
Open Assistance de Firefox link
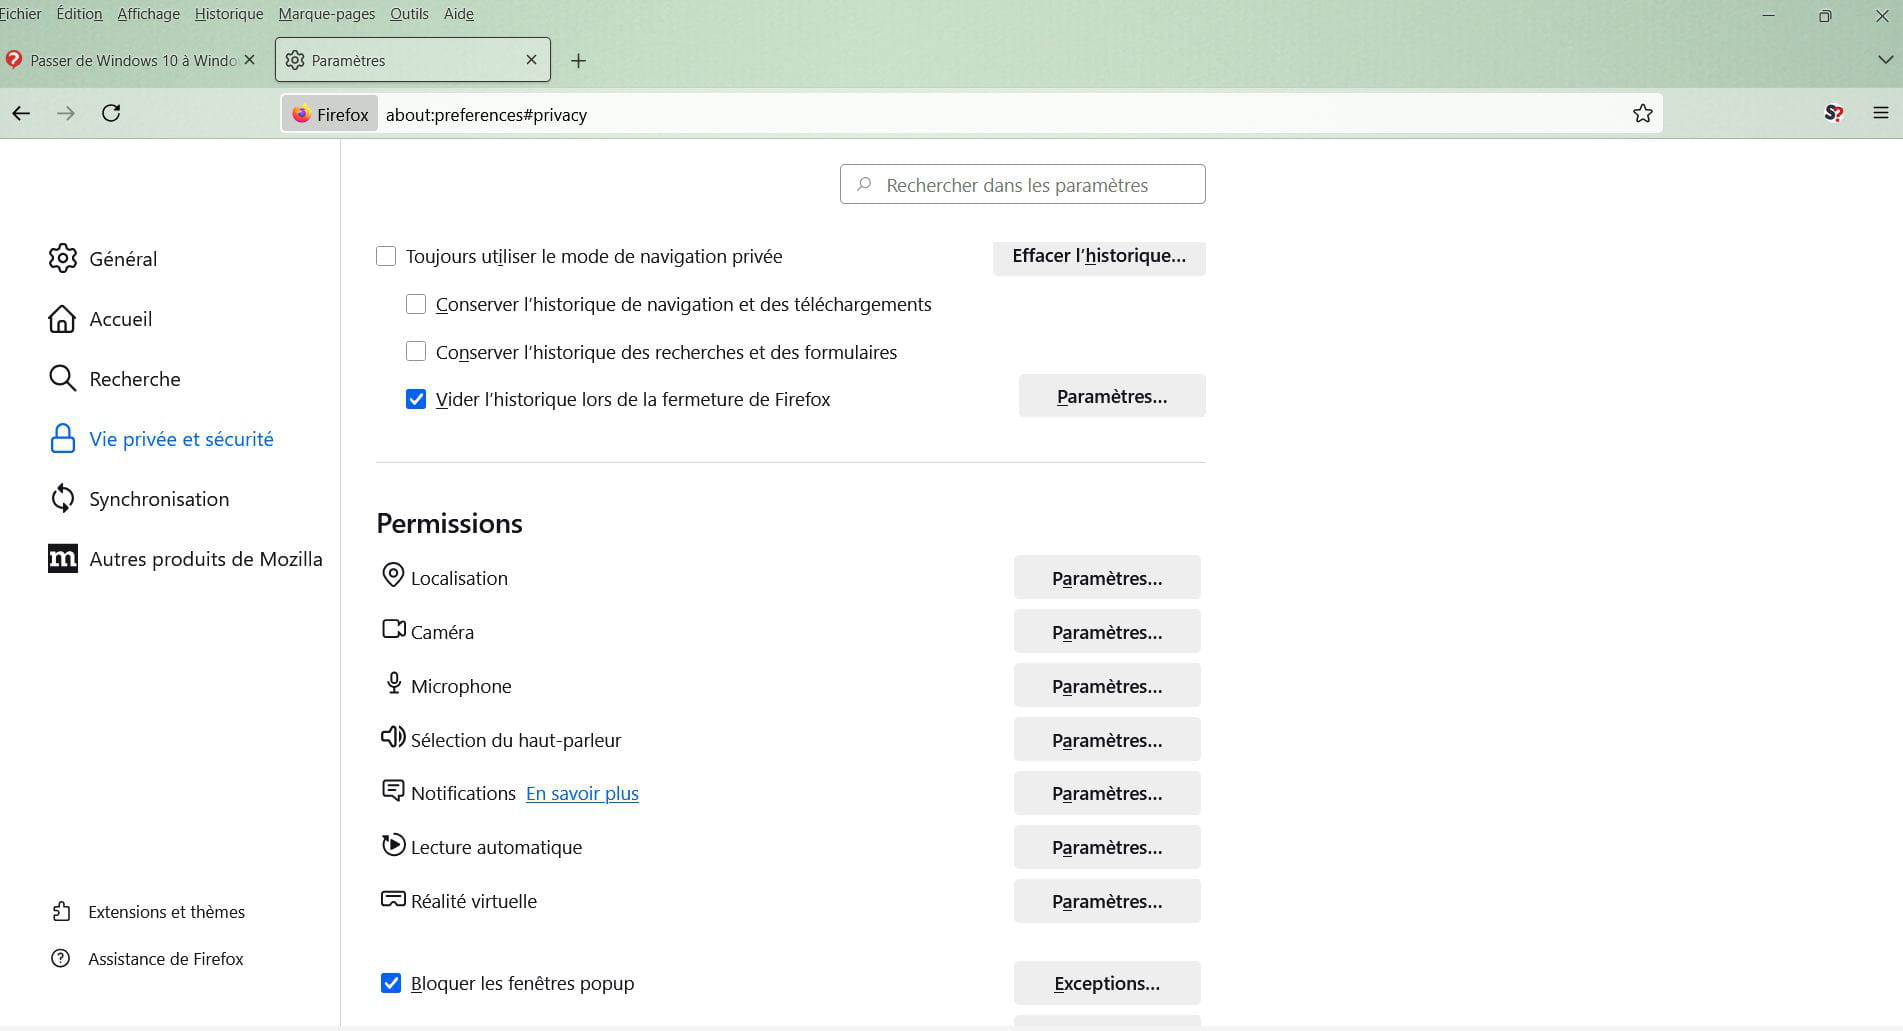166,959
